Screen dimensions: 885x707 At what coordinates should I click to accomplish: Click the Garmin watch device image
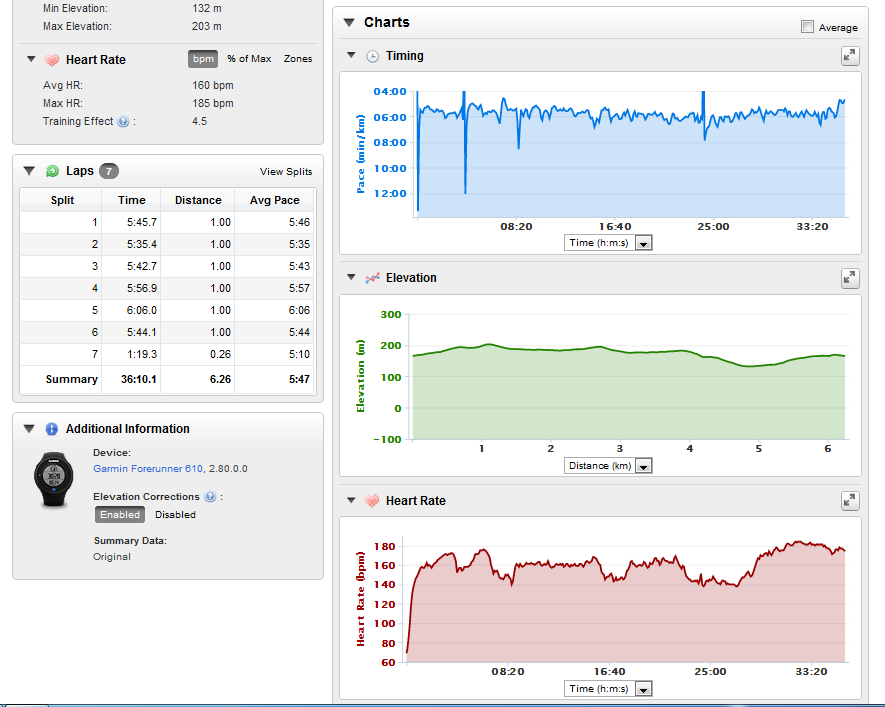coord(56,481)
